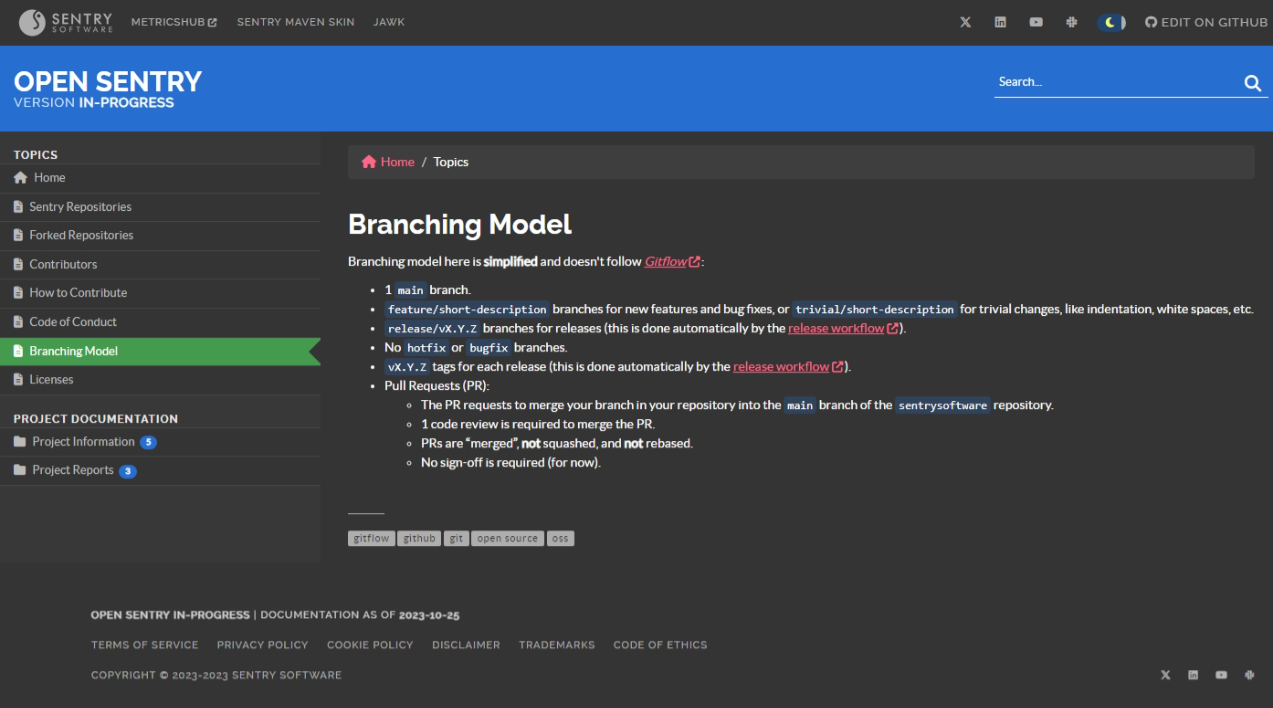Expand the Project Information folder
Viewport: 1273px width, 708px height.
pyautogui.click(x=83, y=442)
